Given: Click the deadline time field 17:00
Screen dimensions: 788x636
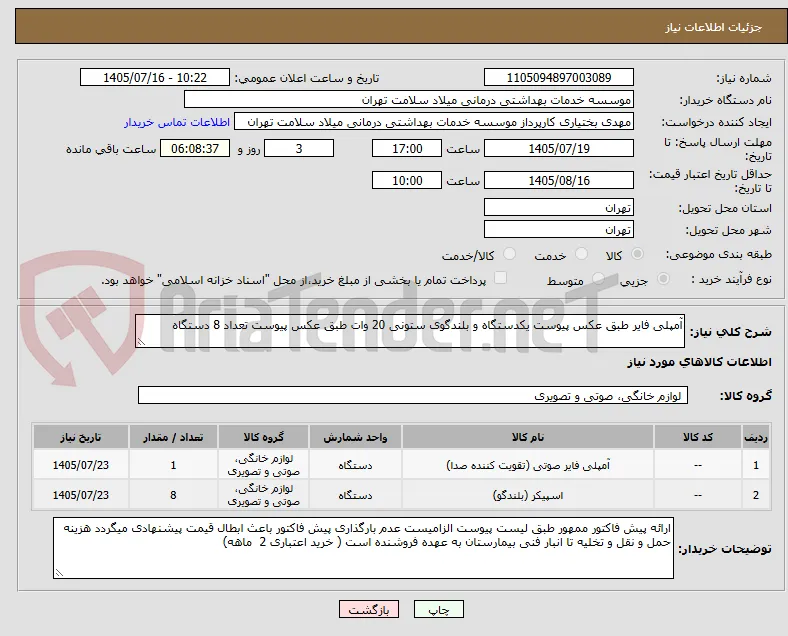Looking at the screenshot, I should pyautogui.click(x=407, y=148).
